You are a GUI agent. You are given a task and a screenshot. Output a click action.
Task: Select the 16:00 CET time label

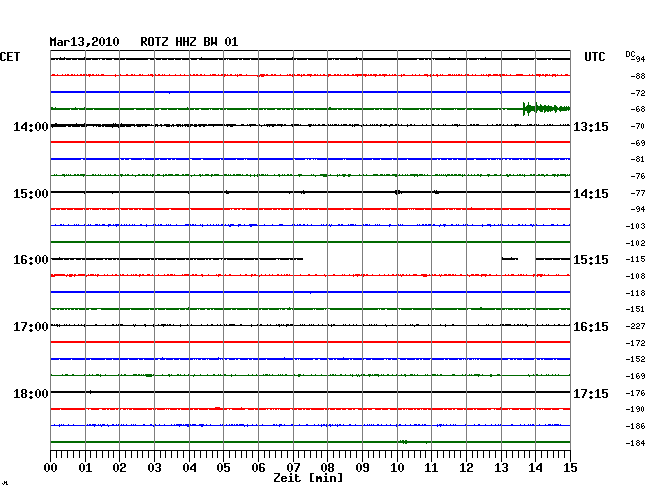pyautogui.click(x=31, y=260)
